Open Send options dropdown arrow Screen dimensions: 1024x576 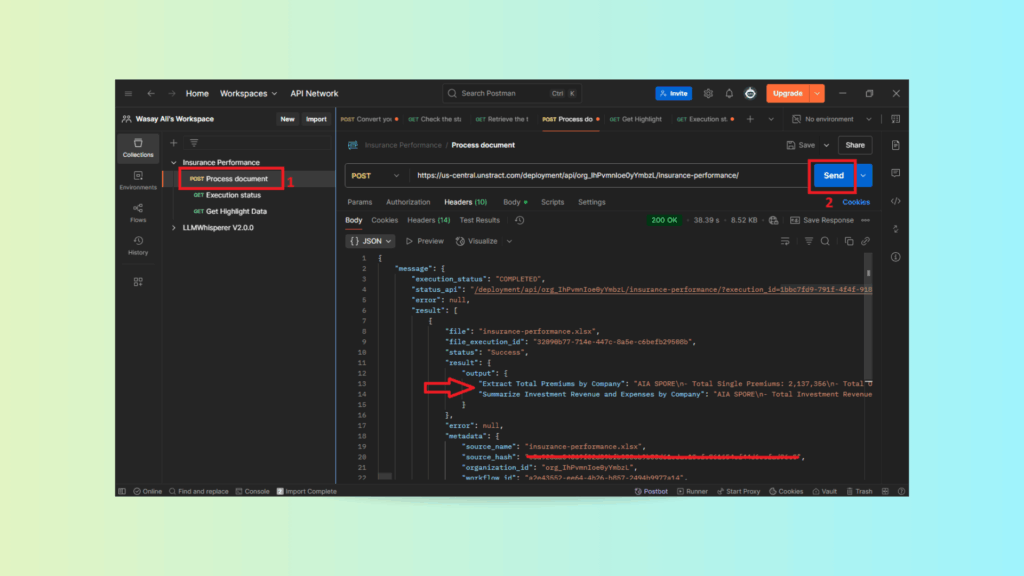863,176
